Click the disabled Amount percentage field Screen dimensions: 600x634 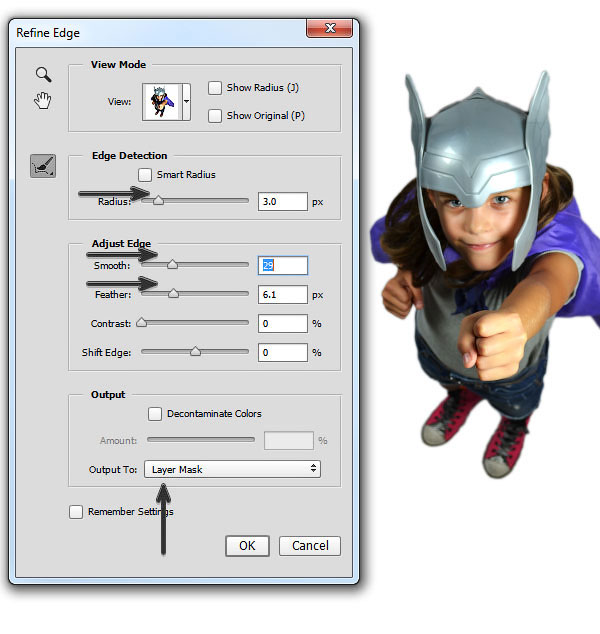[289, 441]
